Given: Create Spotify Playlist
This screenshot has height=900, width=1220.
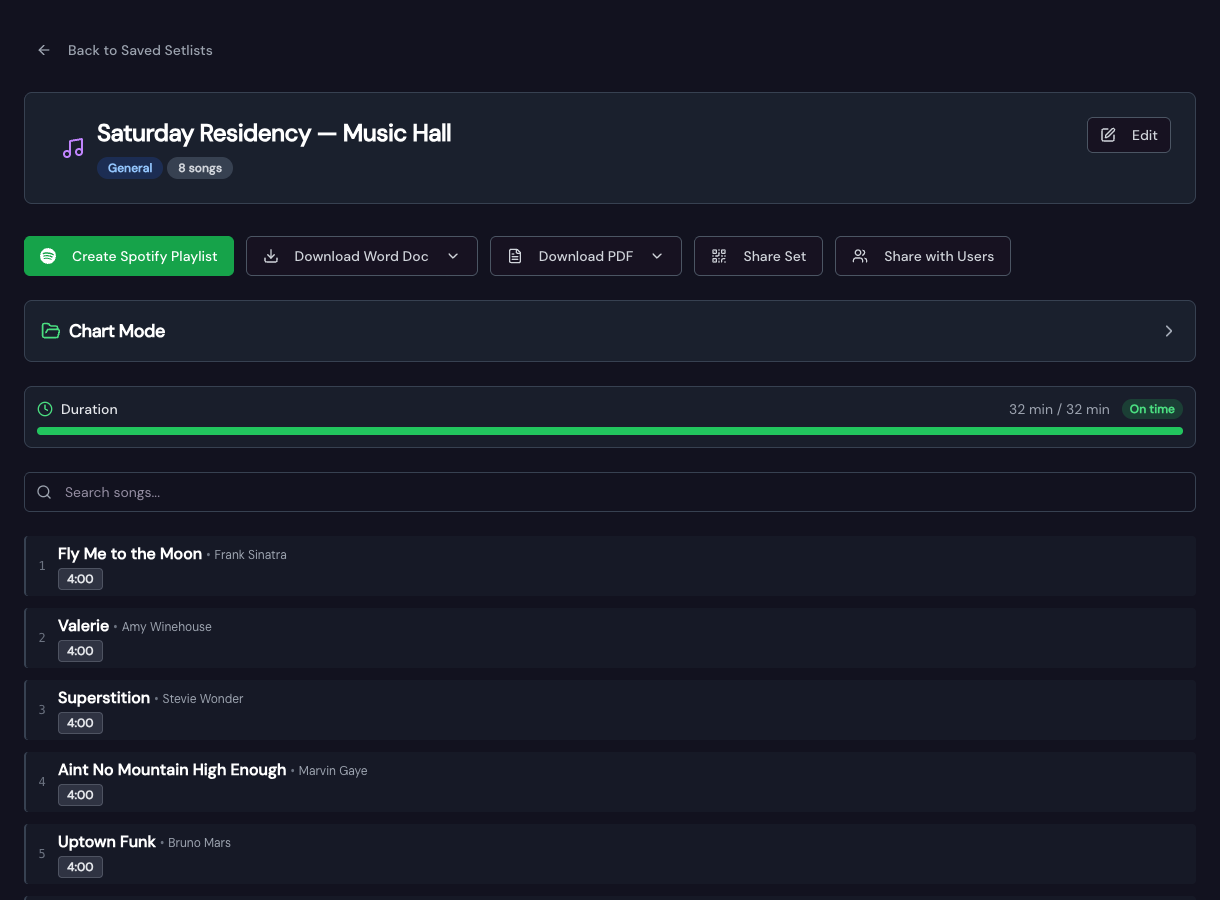Looking at the screenshot, I should [129, 256].
